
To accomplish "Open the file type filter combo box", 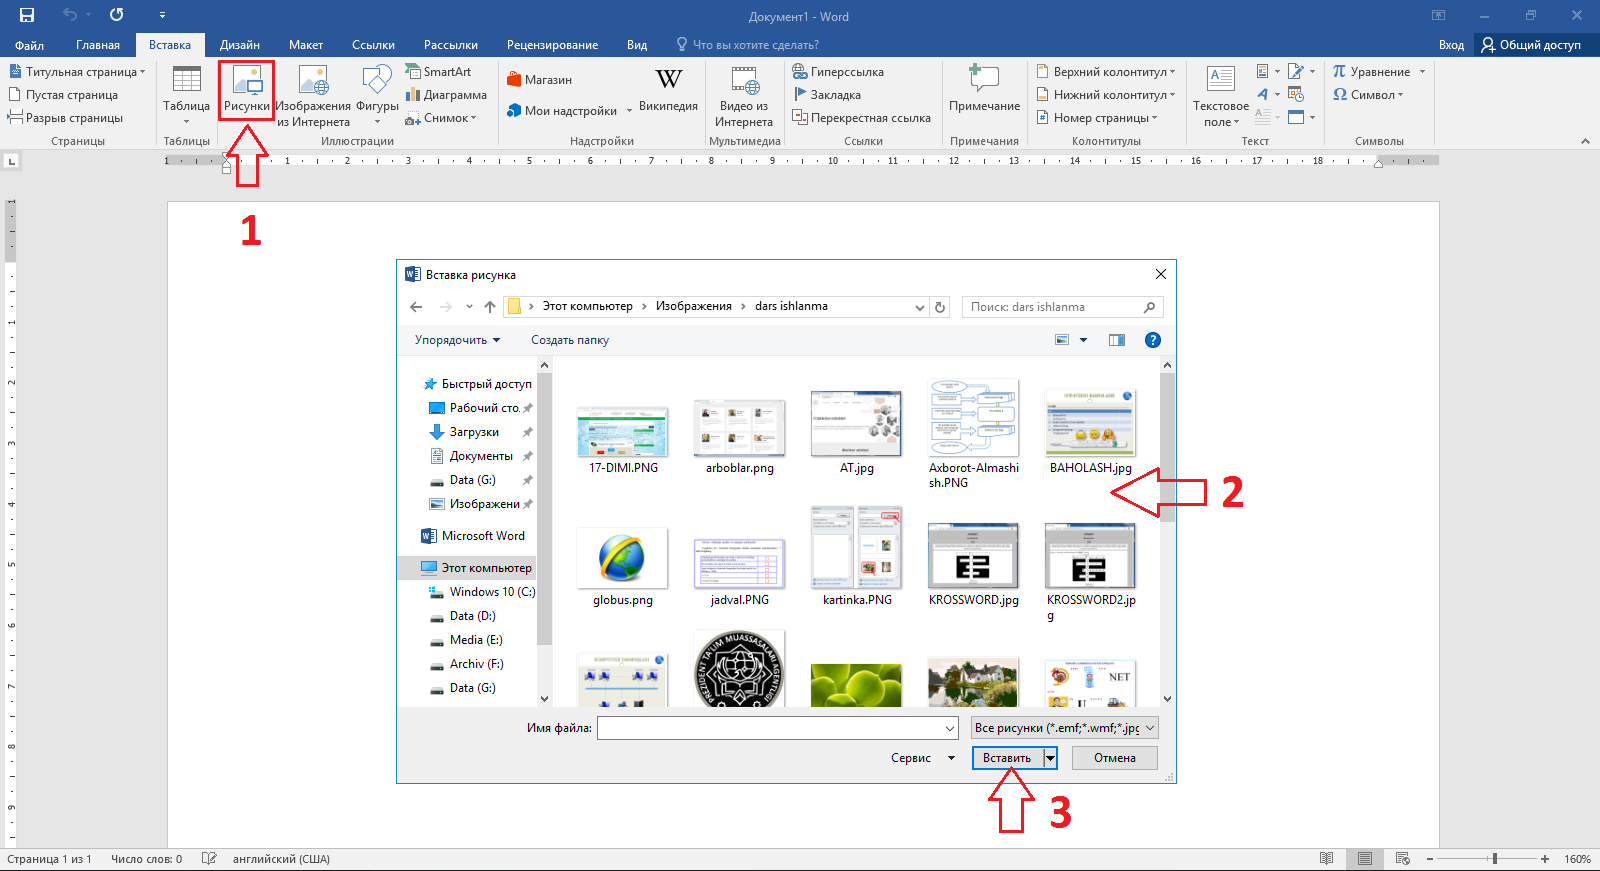I will point(1064,728).
